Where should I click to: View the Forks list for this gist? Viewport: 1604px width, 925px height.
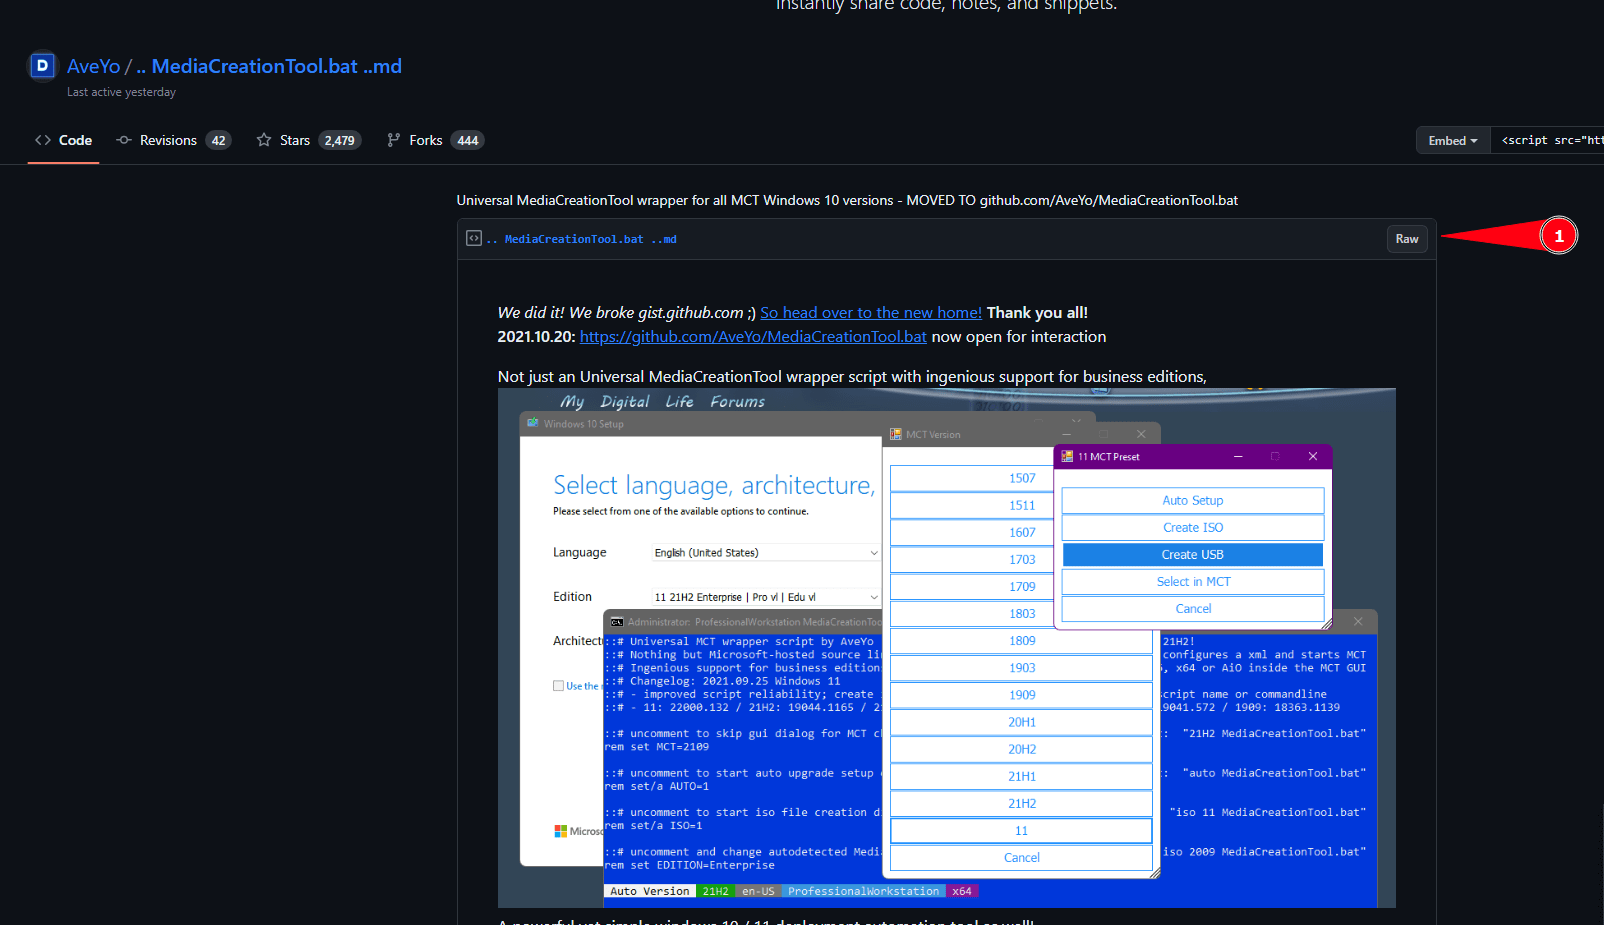(x=435, y=140)
